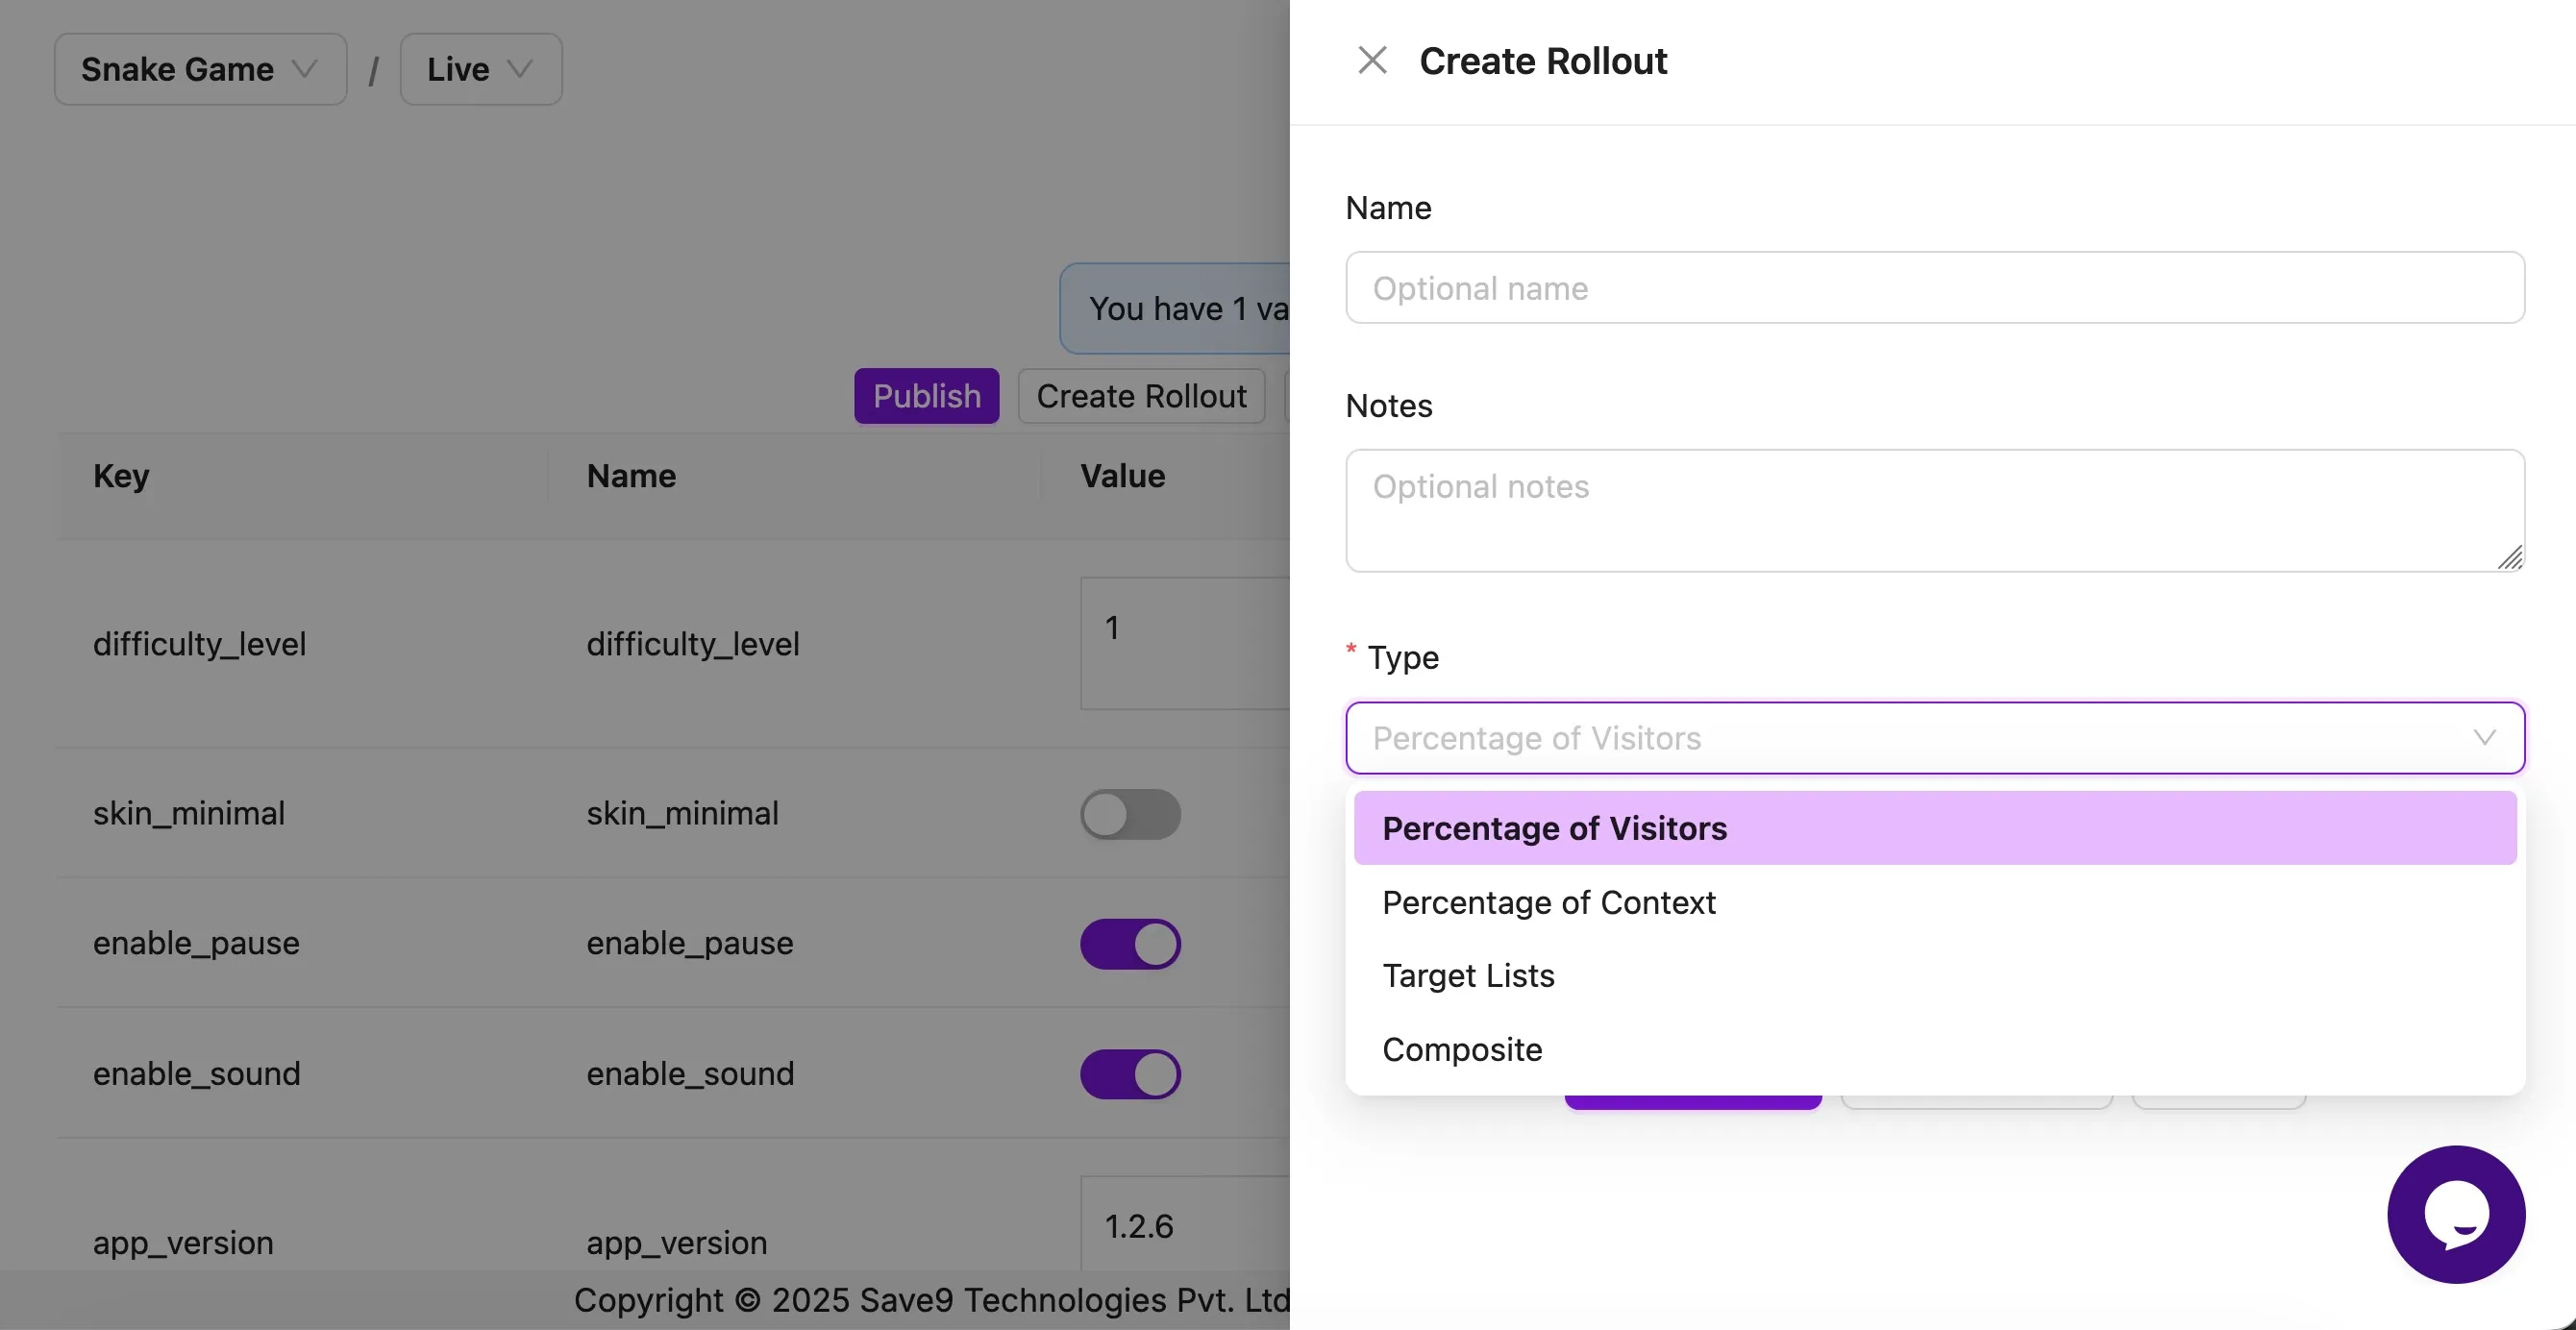Screen dimensions: 2576x1330
Task: Click the enable_pause key cell
Action: 196,944
